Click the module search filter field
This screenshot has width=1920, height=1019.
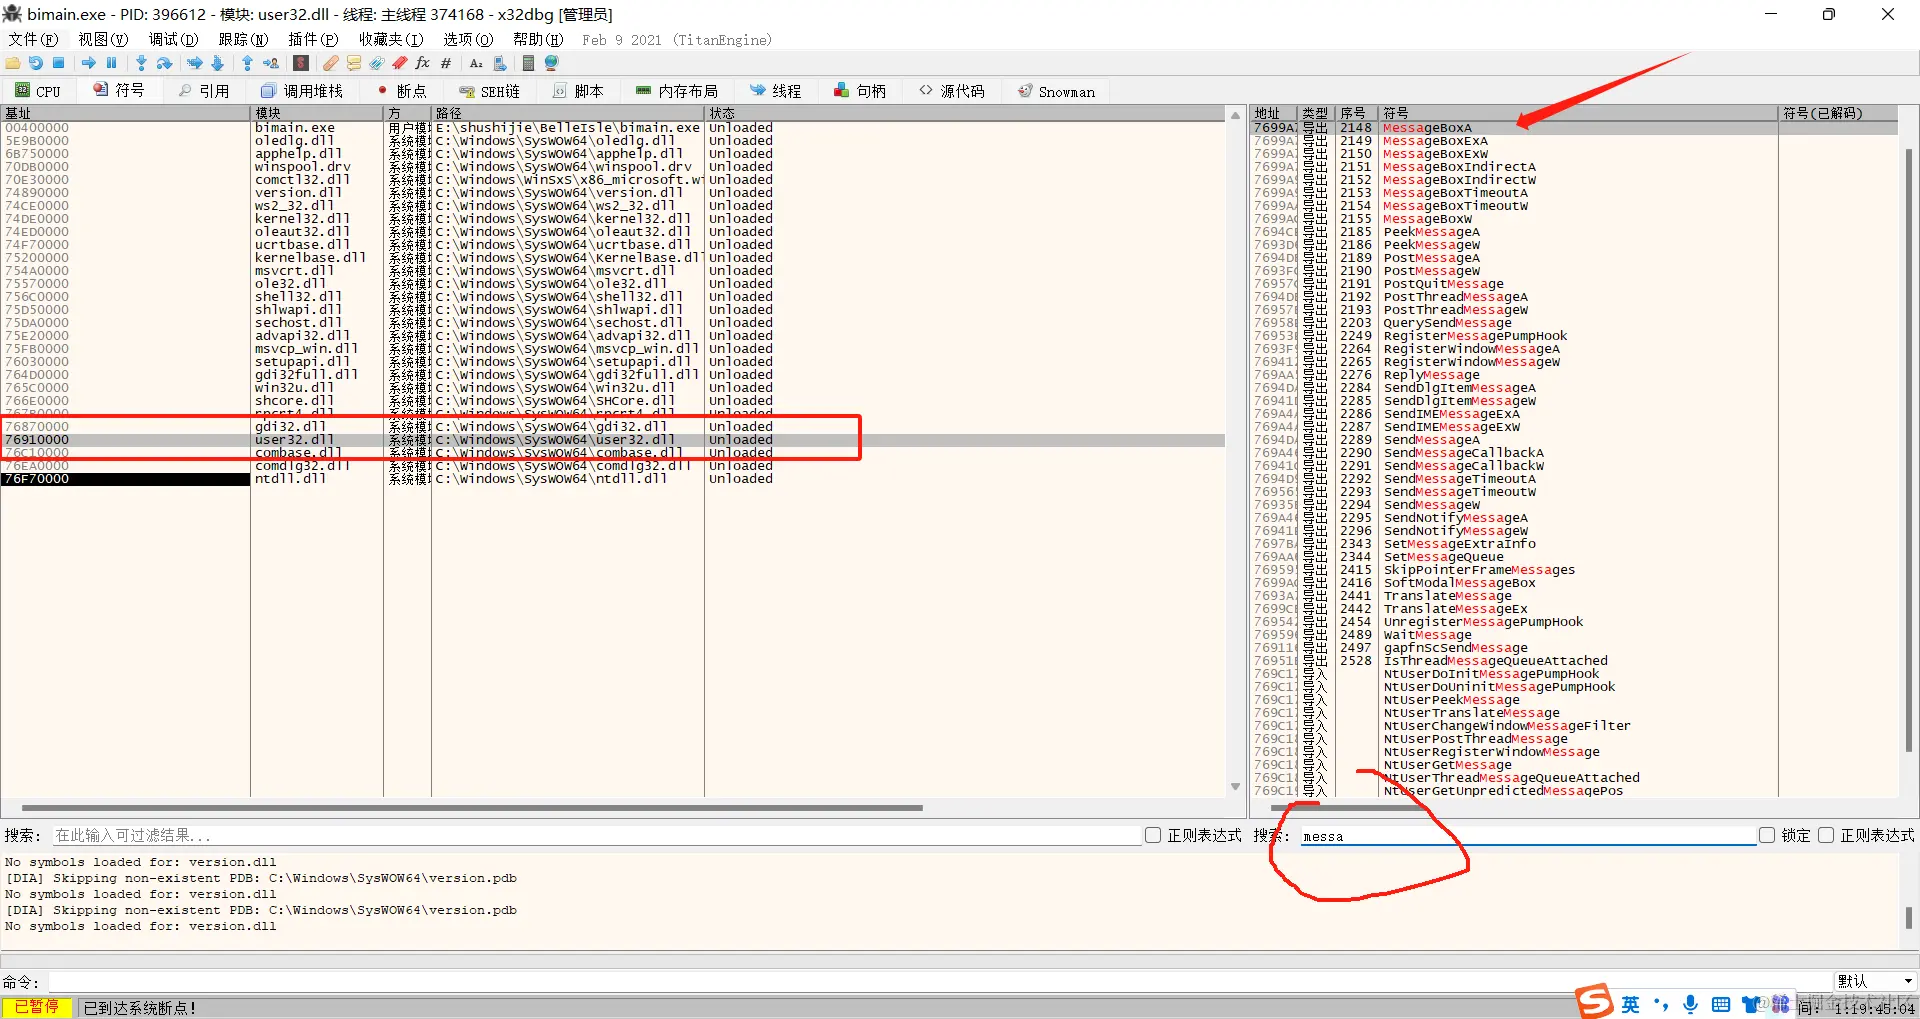(596, 835)
